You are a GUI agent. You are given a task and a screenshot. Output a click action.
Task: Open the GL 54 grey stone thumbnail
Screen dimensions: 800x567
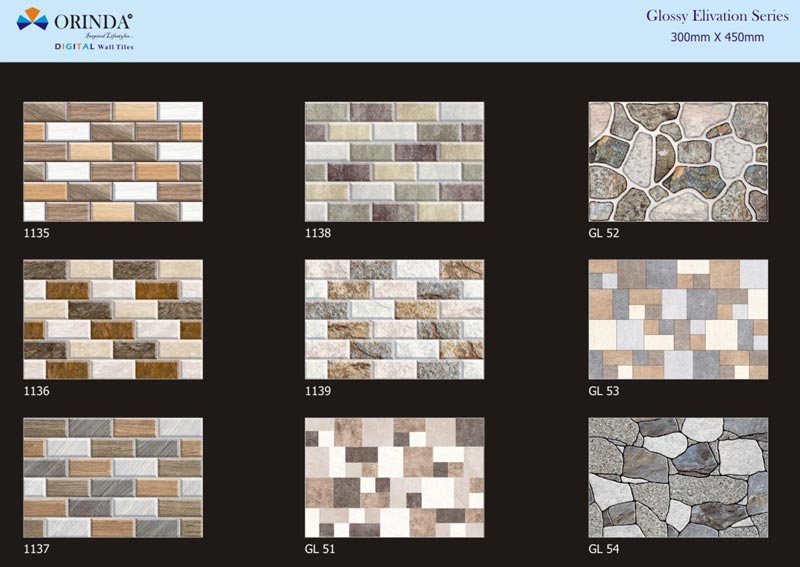click(x=678, y=477)
